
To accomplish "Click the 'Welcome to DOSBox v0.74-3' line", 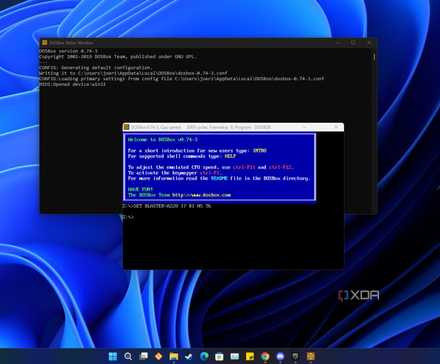I will pyautogui.click(x=163, y=139).
